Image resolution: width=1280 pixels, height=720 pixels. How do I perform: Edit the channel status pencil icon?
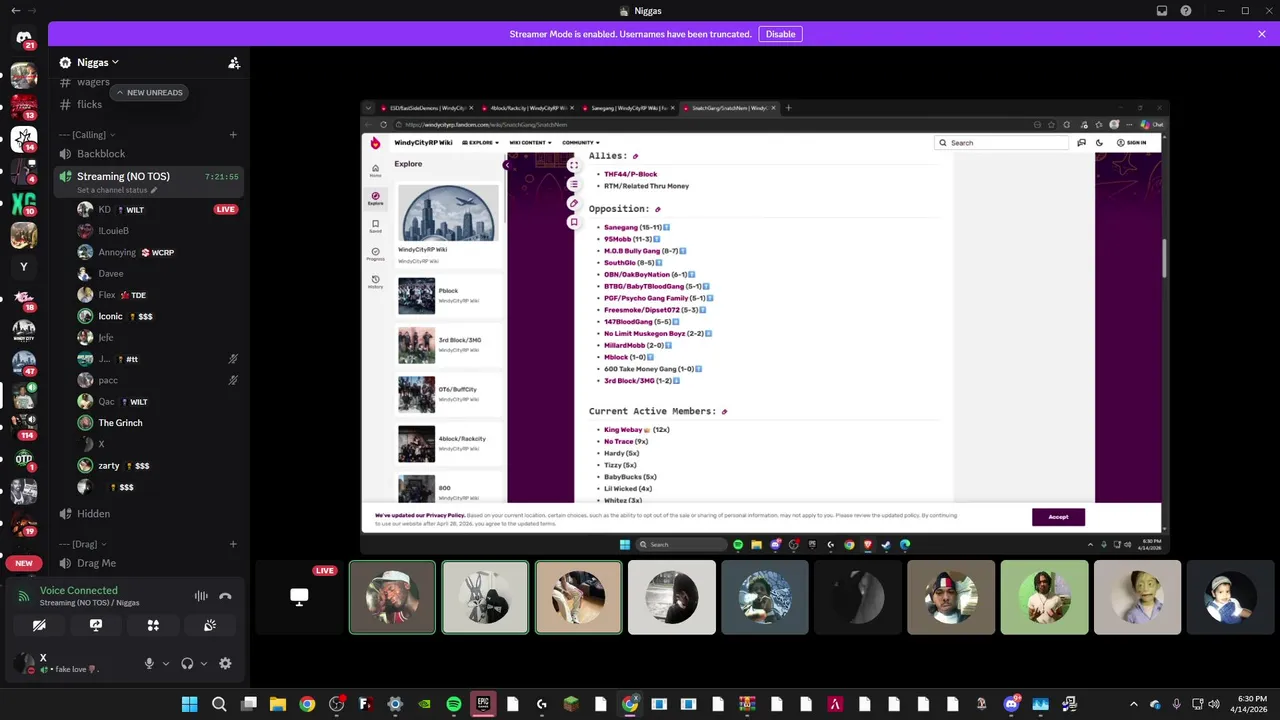[154, 190]
